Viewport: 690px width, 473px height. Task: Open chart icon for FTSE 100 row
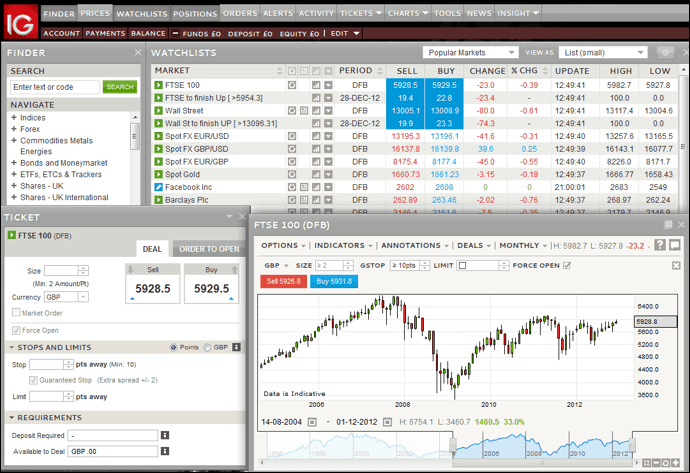(316, 85)
